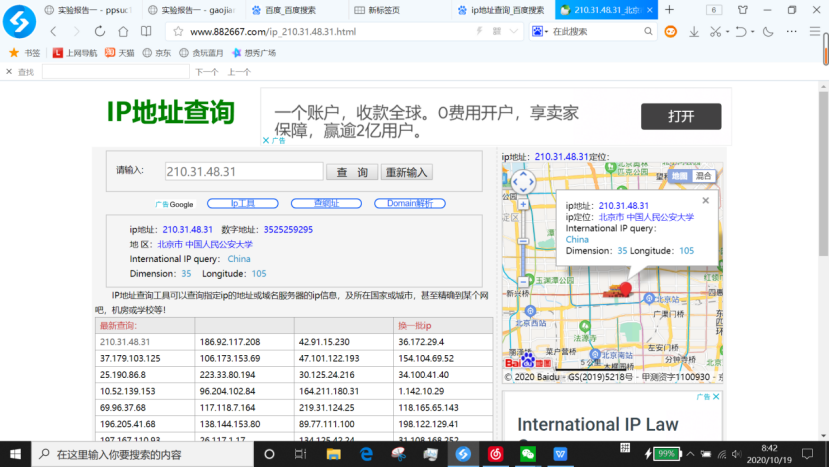
Task: Click the Windows taskbar search box
Action: point(143,454)
